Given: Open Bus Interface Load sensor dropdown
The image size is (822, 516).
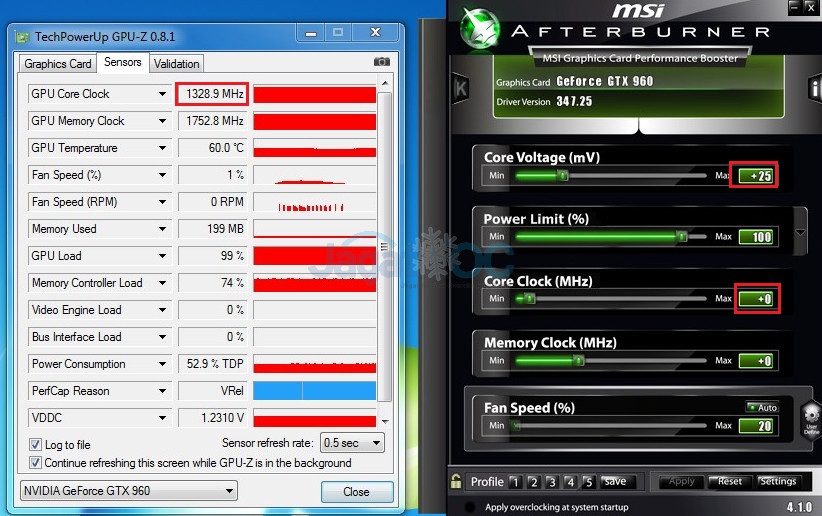Looking at the screenshot, I should click(163, 337).
